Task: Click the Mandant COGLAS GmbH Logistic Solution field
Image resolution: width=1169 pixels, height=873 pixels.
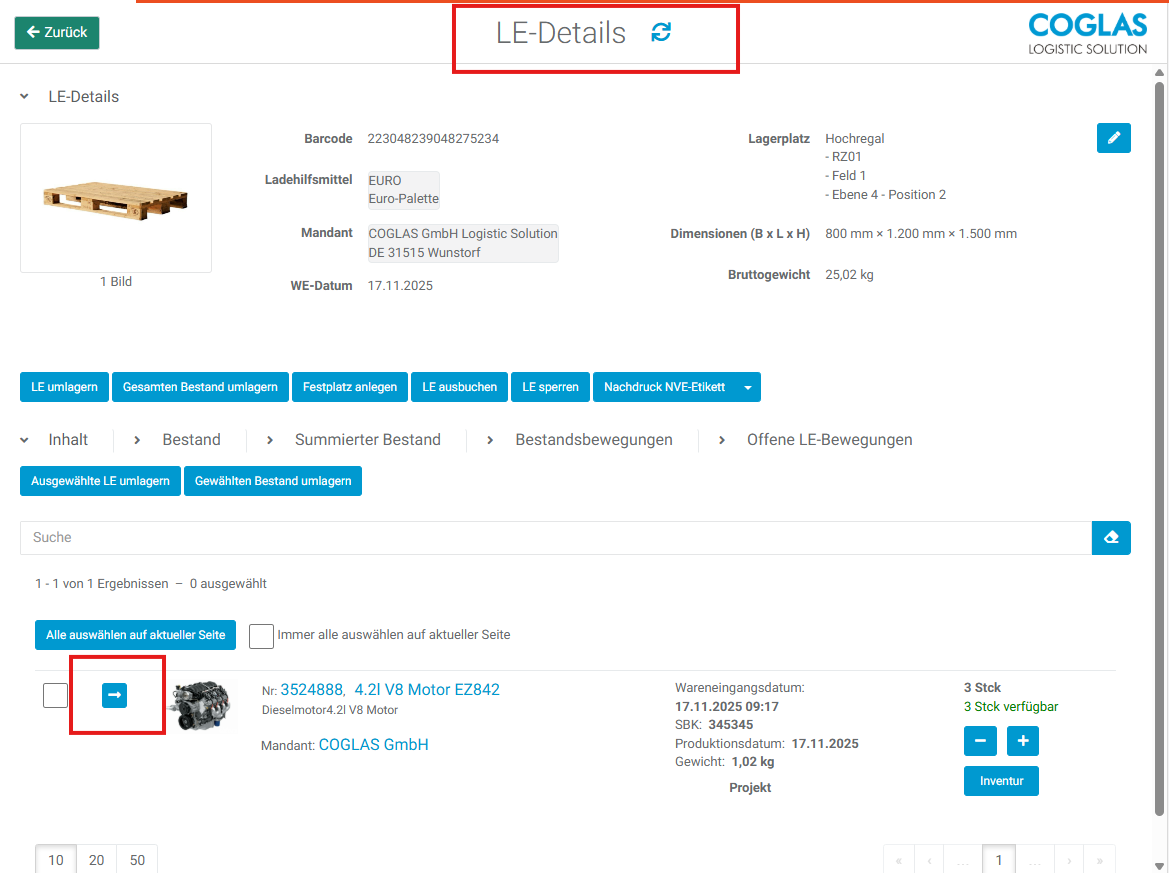Action: pos(463,243)
